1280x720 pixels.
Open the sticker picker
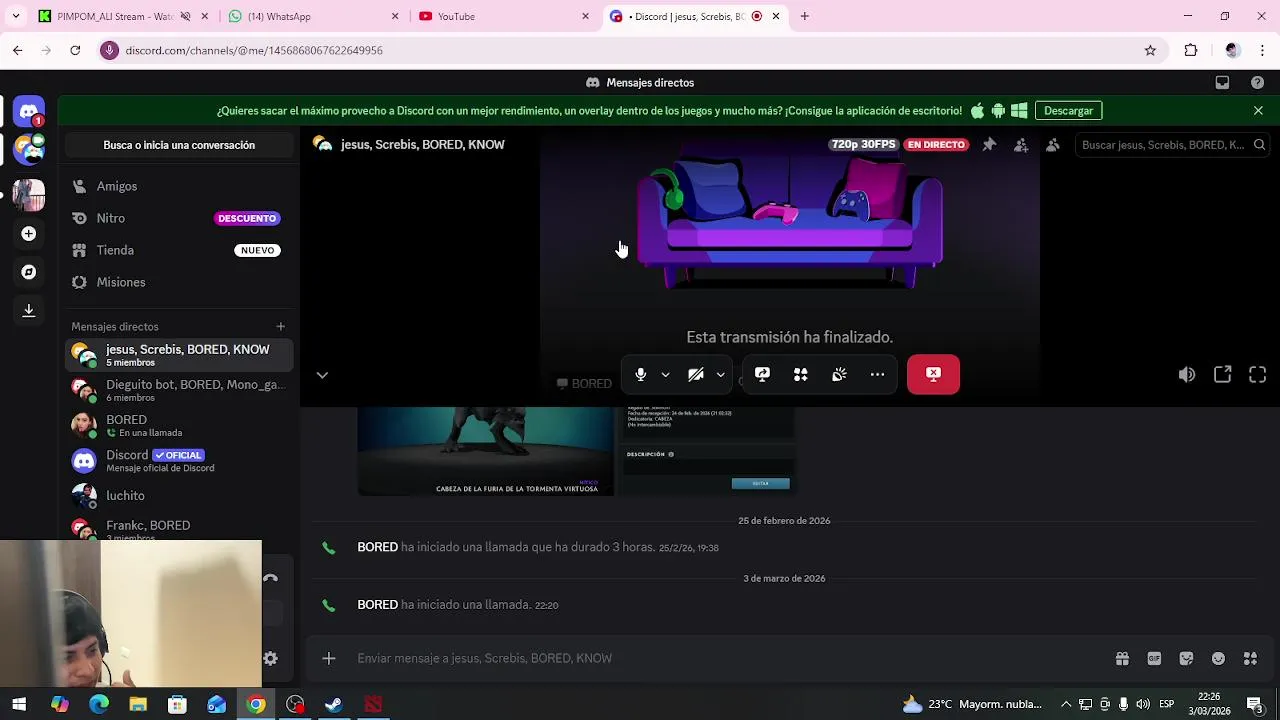[1186, 658]
